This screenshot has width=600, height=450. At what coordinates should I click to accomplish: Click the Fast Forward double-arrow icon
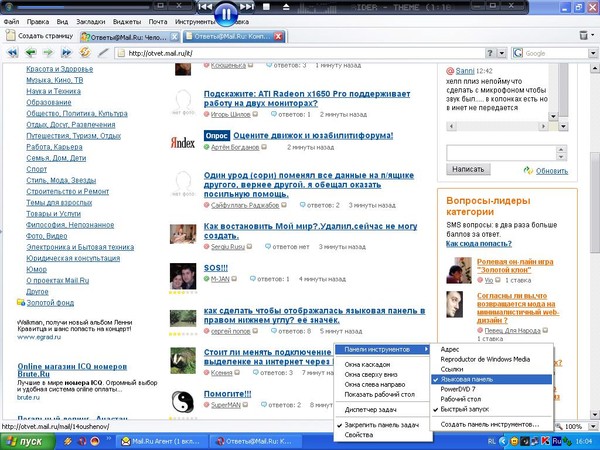point(66,52)
